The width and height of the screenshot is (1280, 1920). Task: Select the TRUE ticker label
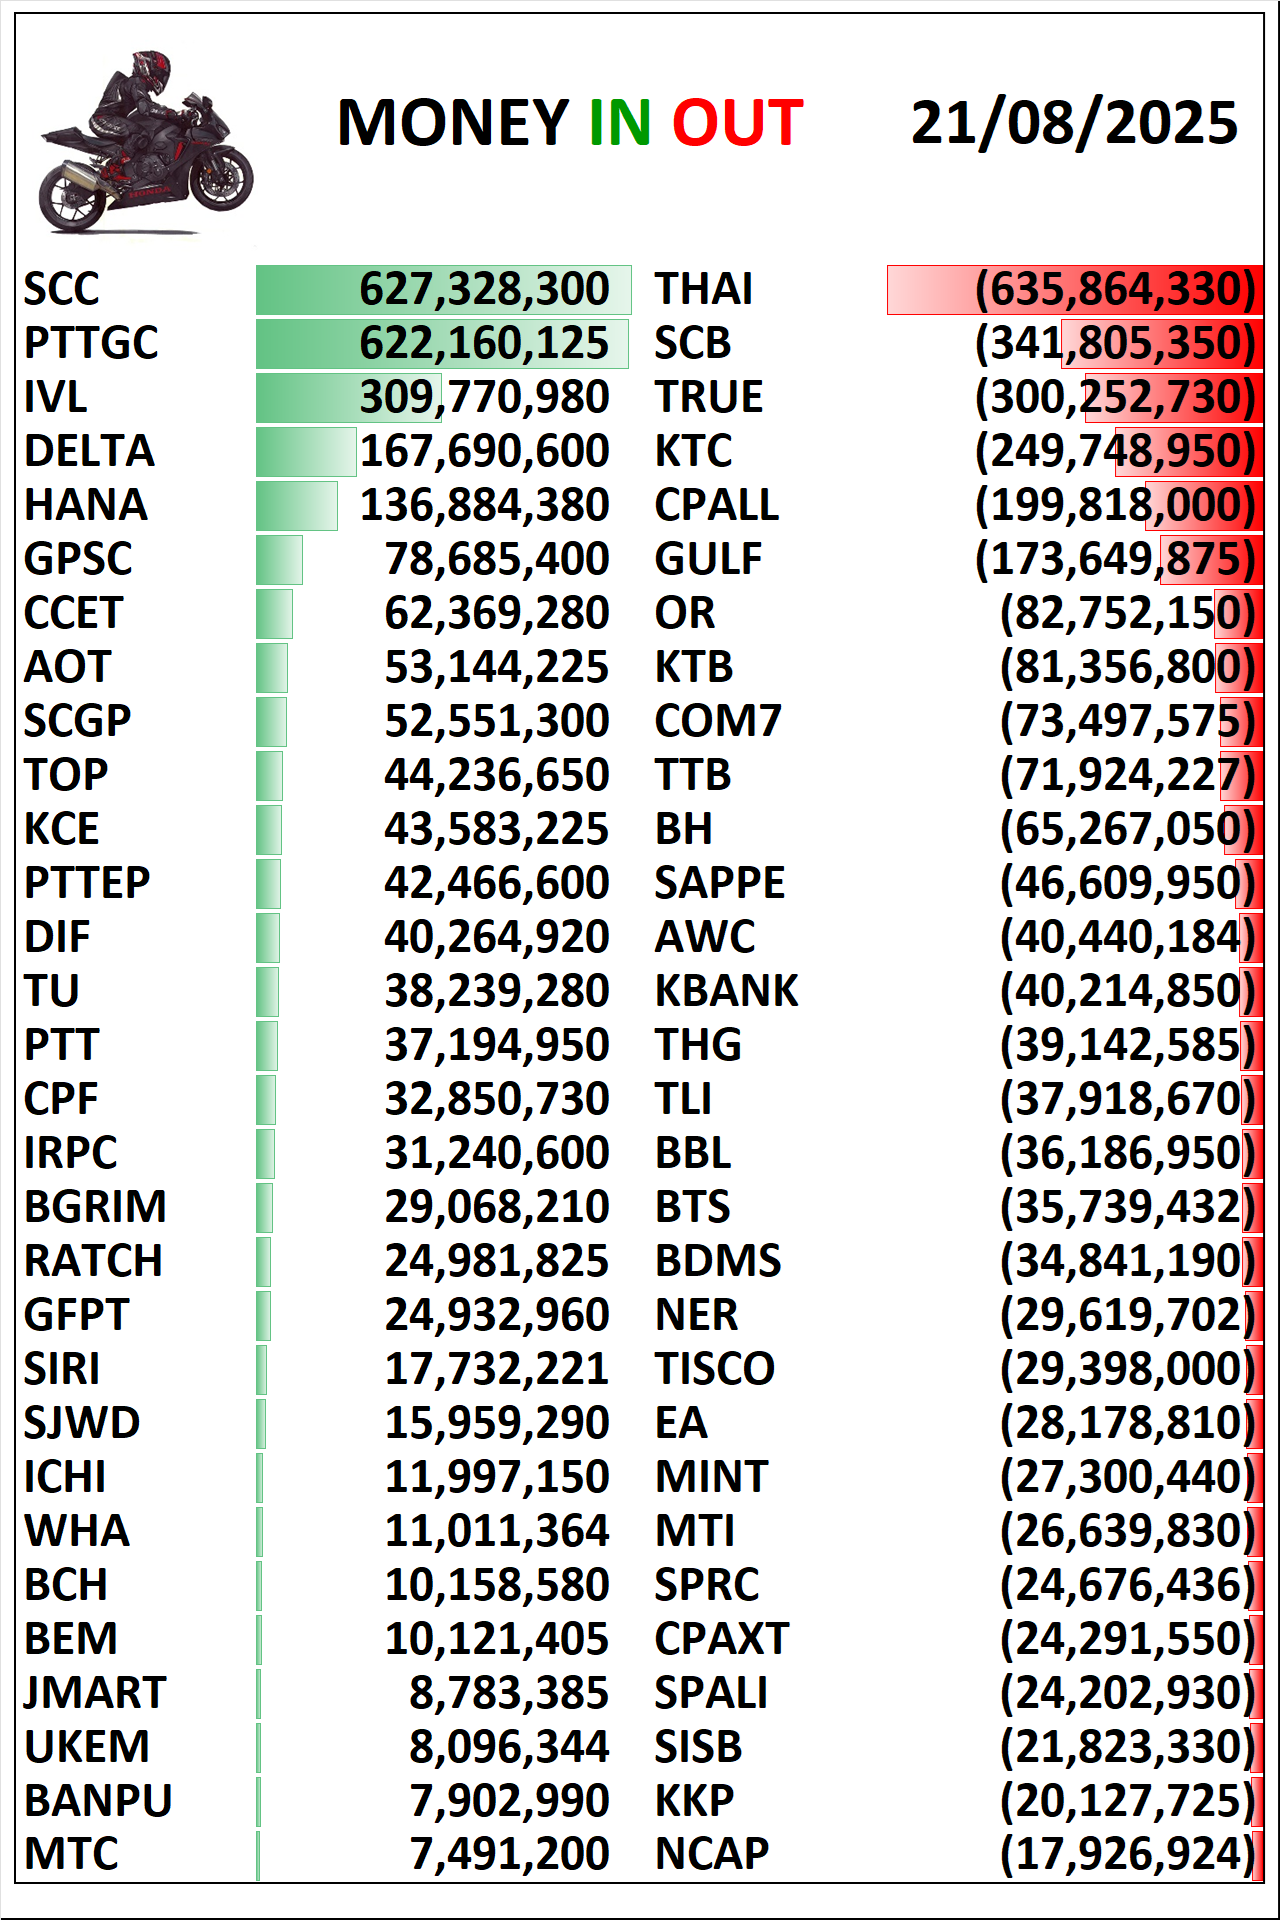point(708,398)
